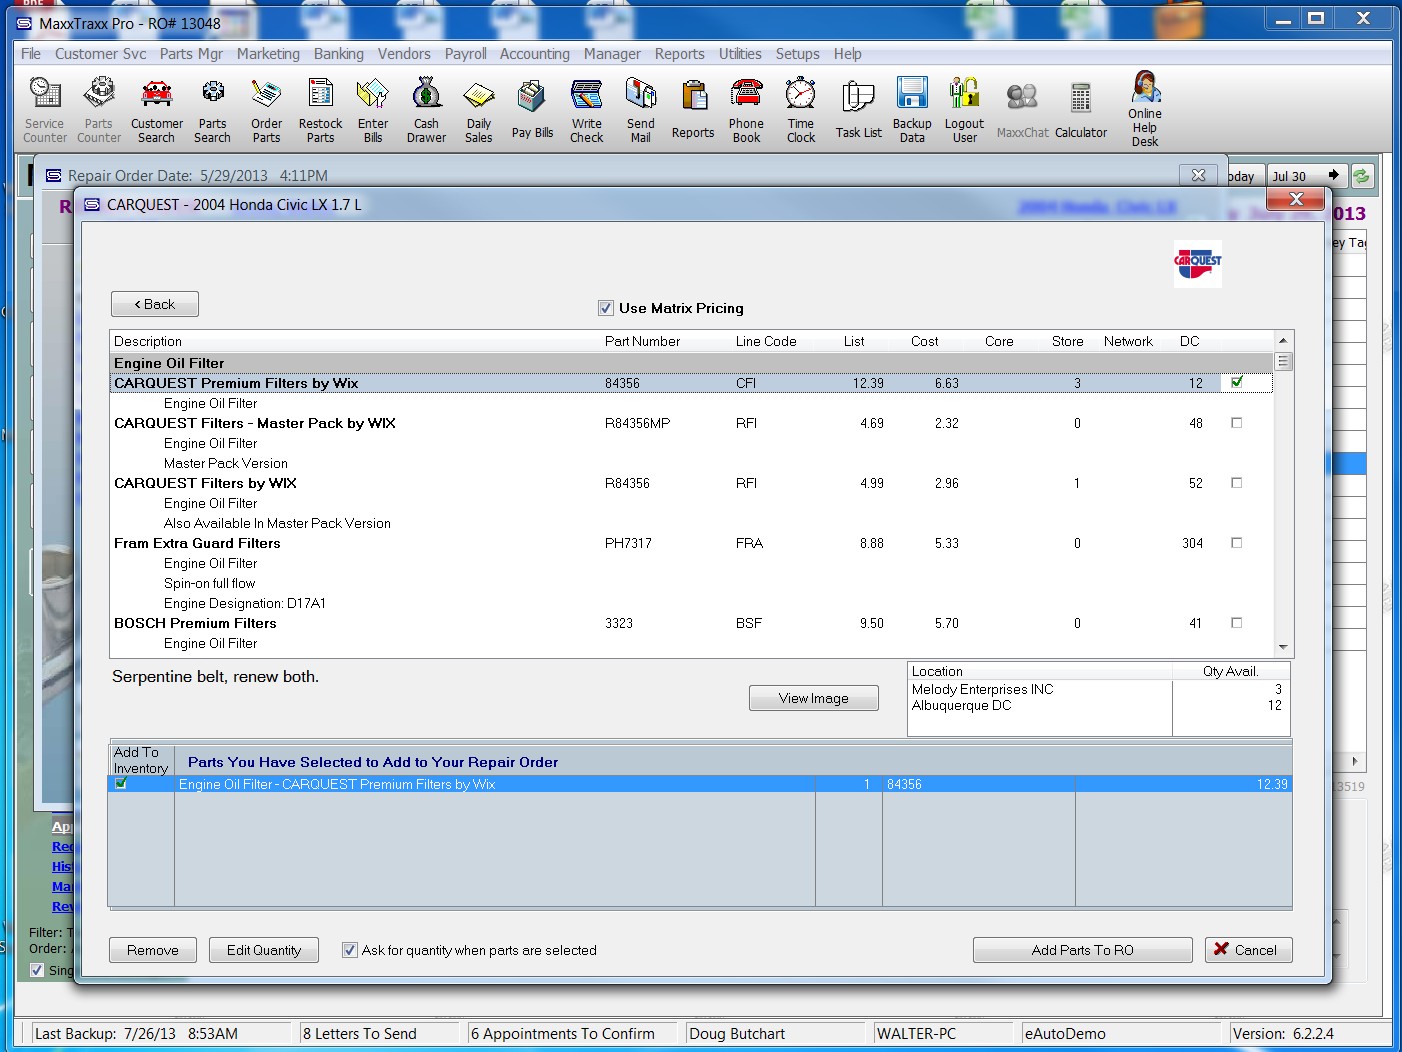The image size is (1402, 1052).
Task: Uncheck the CARQUEST Premium Filters by Wix row
Action: coord(1237,382)
